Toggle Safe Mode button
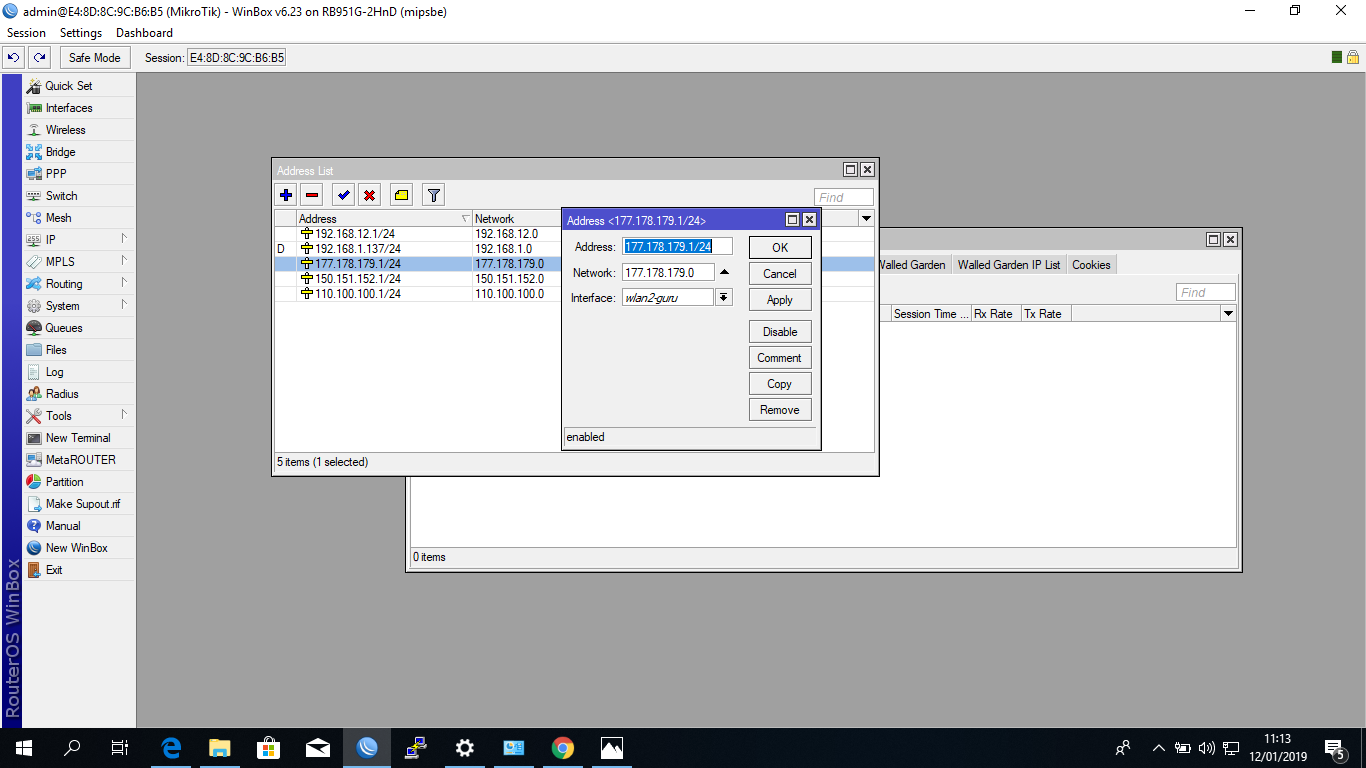The height and width of the screenshot is (768, 1366). coord(95,57)
